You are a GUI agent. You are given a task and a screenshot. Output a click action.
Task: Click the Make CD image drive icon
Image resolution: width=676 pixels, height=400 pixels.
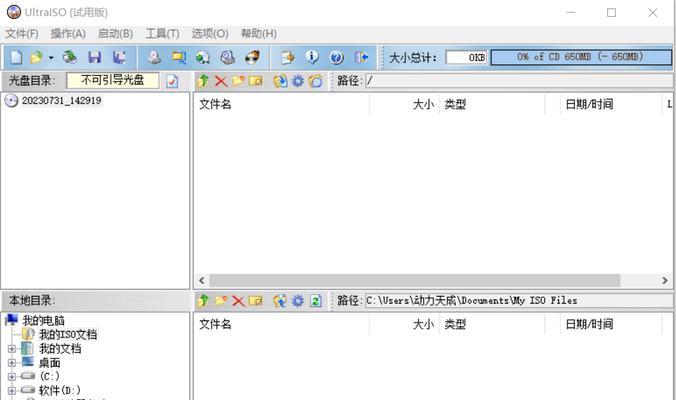[x=154, y=57]
